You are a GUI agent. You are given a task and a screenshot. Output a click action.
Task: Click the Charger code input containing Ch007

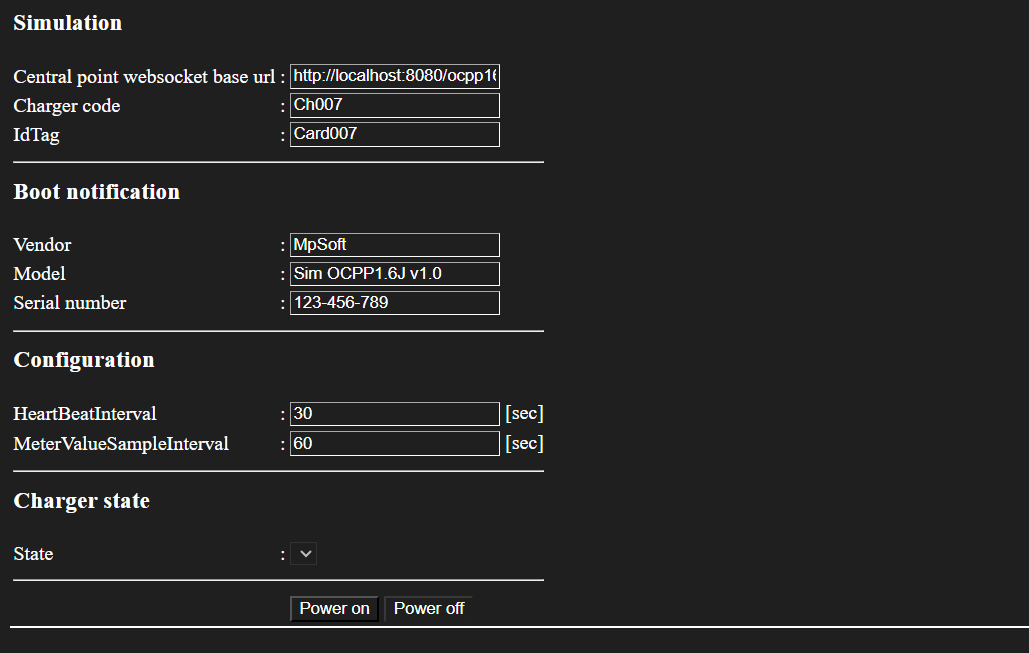pyautogui.click(x=394, y=106)
